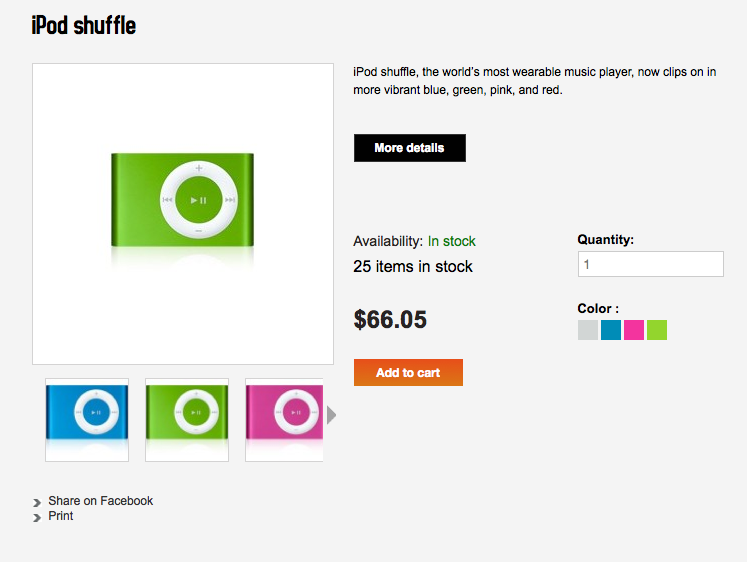Select the grey color swatch

pyautogui.click(x=588, y=330)
